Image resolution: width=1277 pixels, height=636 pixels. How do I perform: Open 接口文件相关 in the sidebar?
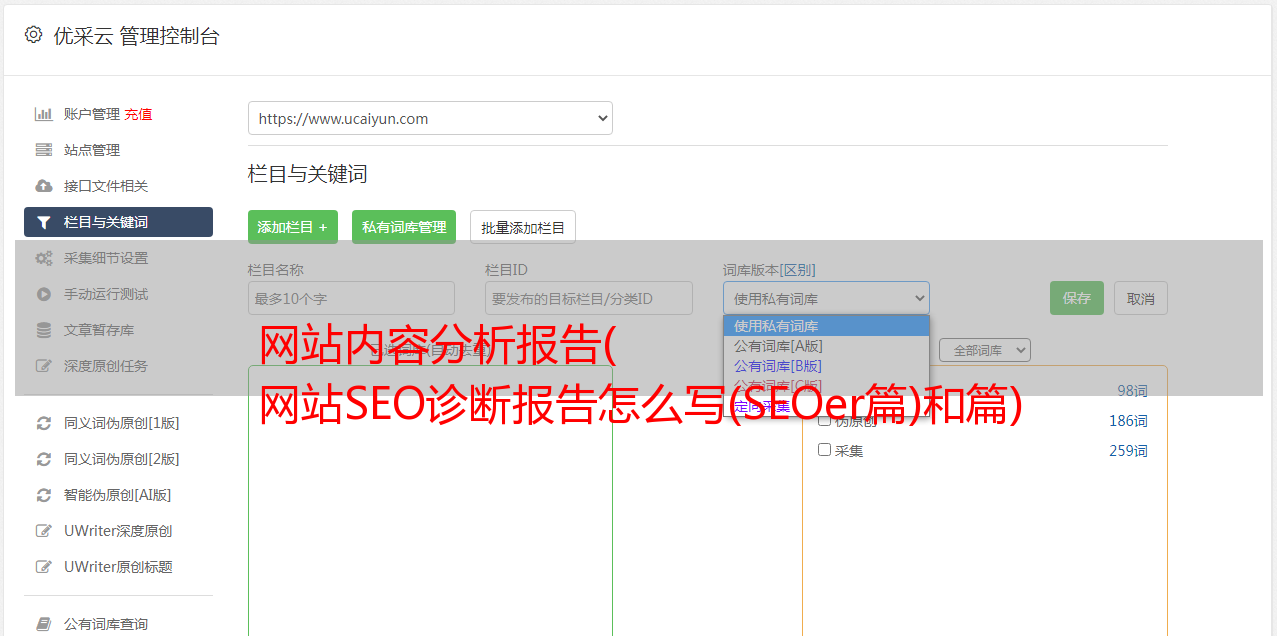(x=106, y=186)
